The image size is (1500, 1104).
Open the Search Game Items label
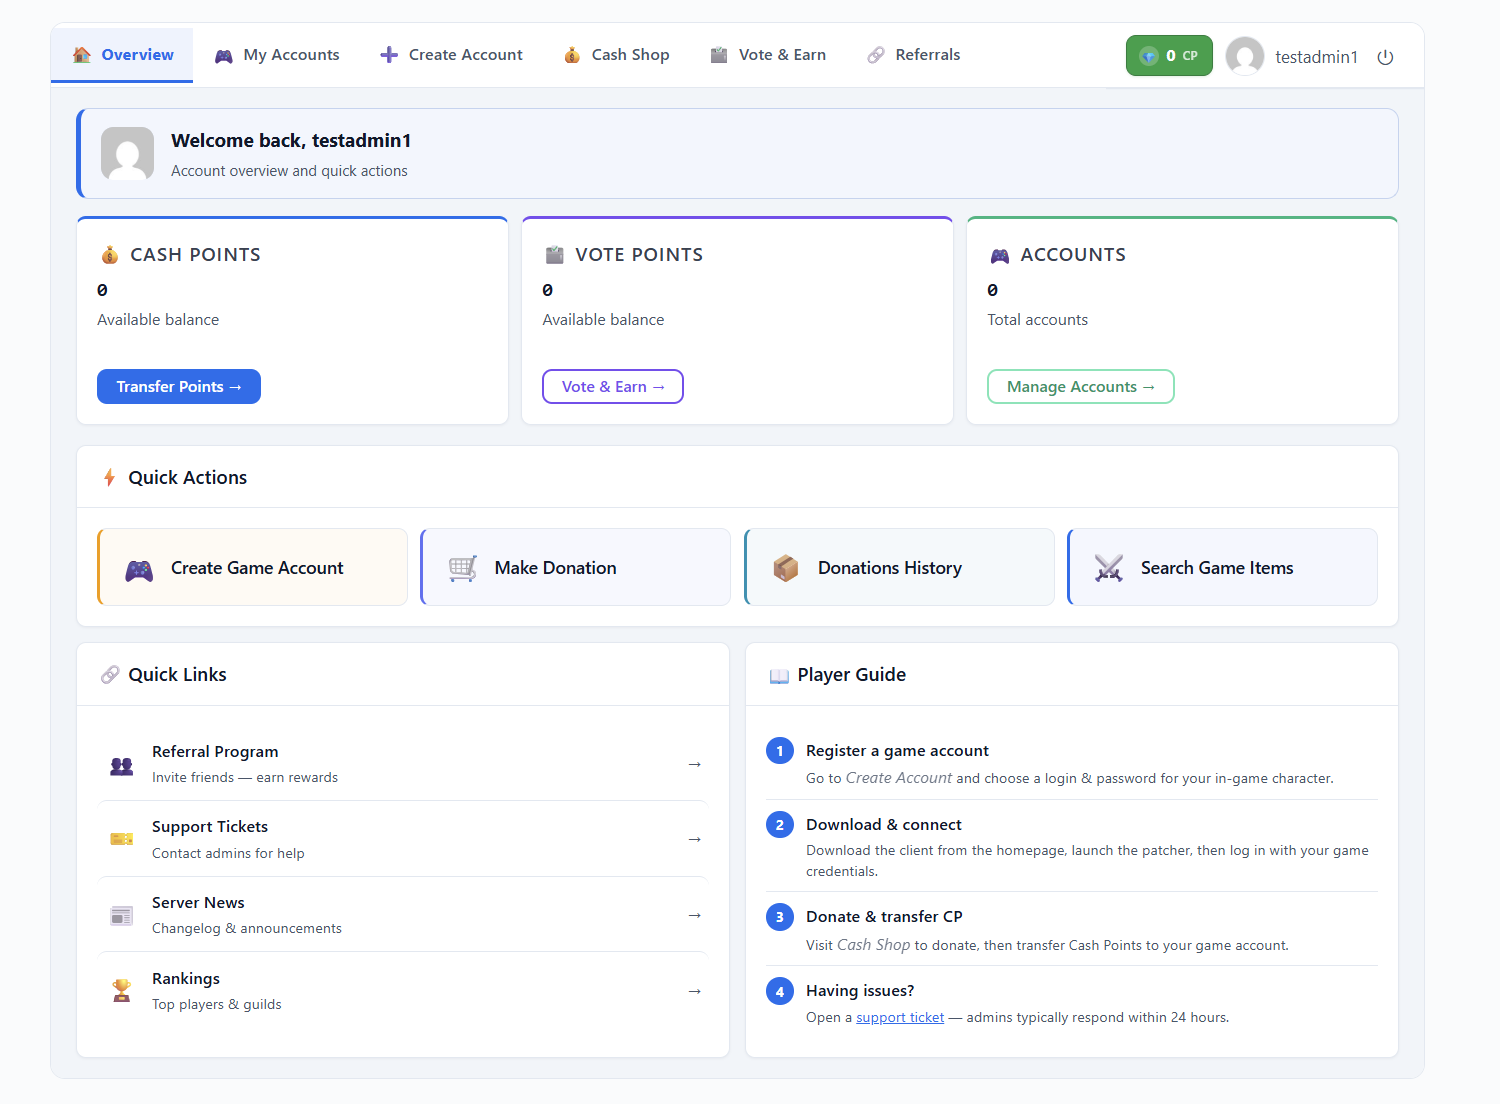[x=1217, y=568]
